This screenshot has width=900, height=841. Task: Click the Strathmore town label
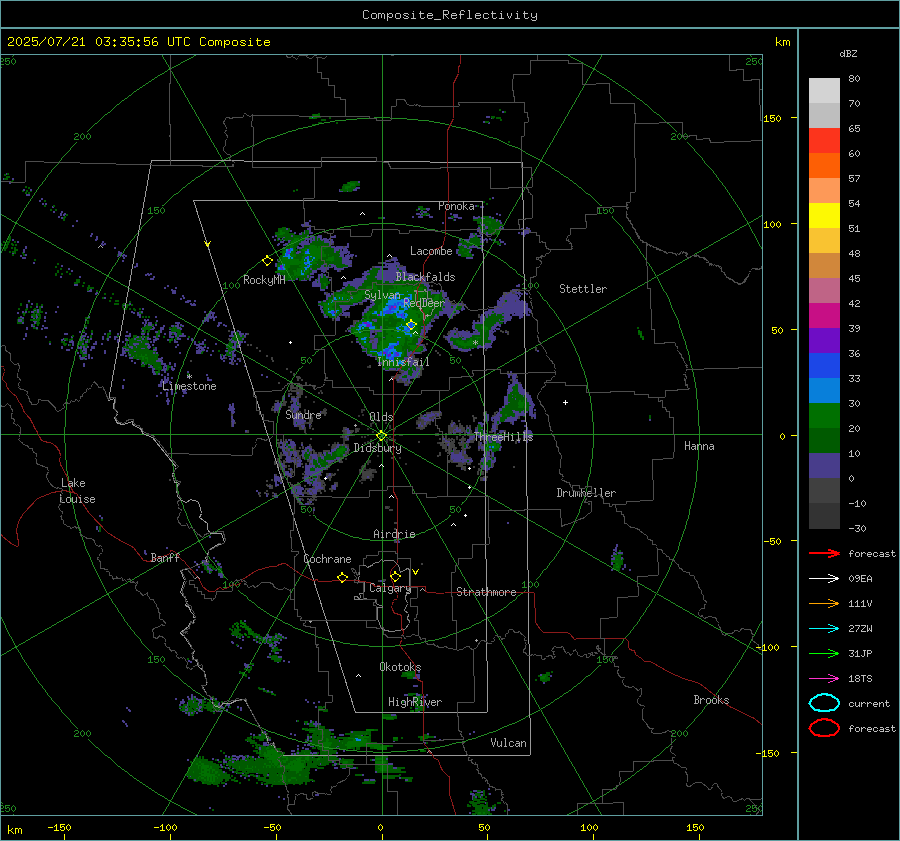(486, 592)
